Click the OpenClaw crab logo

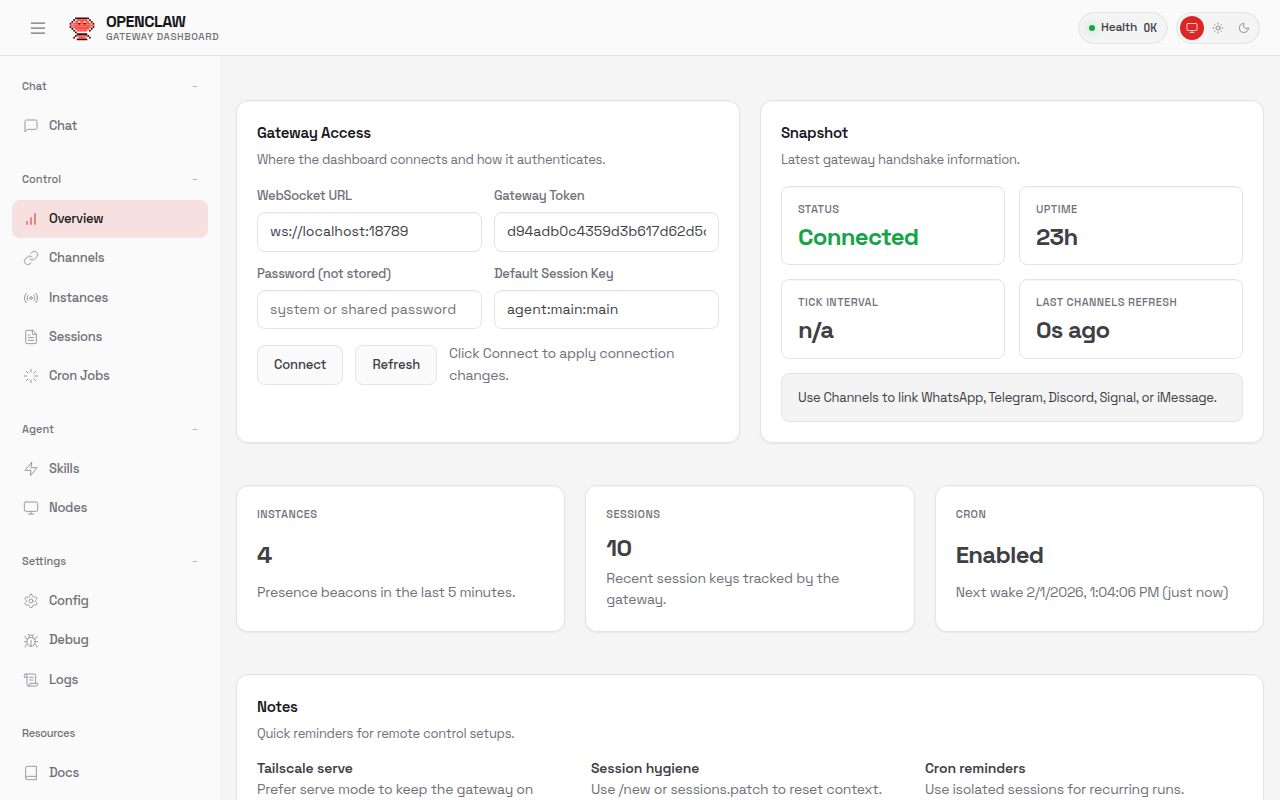(82, 27)
